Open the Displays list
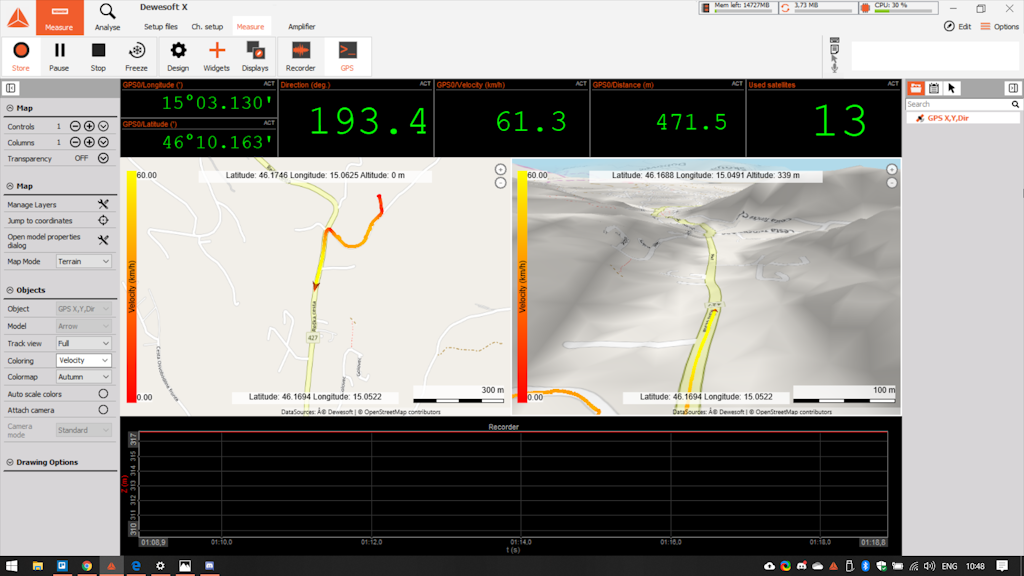This screenshot has width=1024, height=576. [x=255, y=56]
